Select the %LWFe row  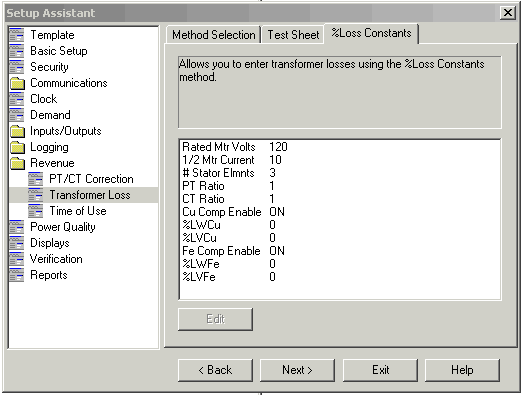340,264
